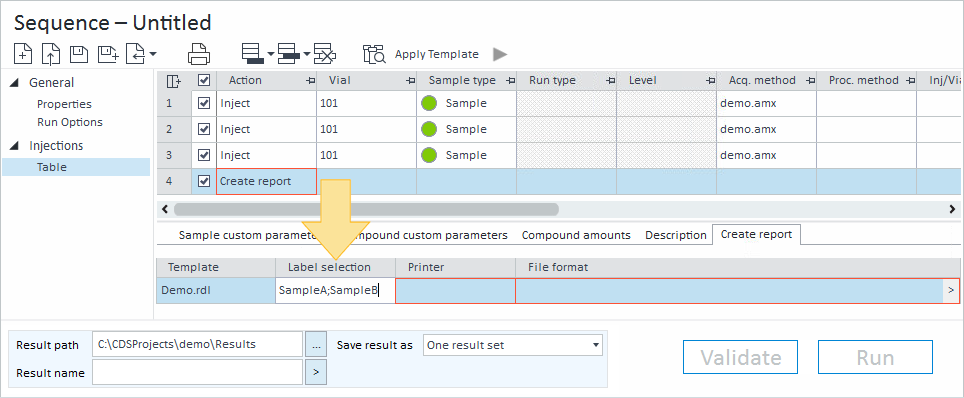Switch to the Description tab
The image size is (964, 398).
click(x=676, y=235)
